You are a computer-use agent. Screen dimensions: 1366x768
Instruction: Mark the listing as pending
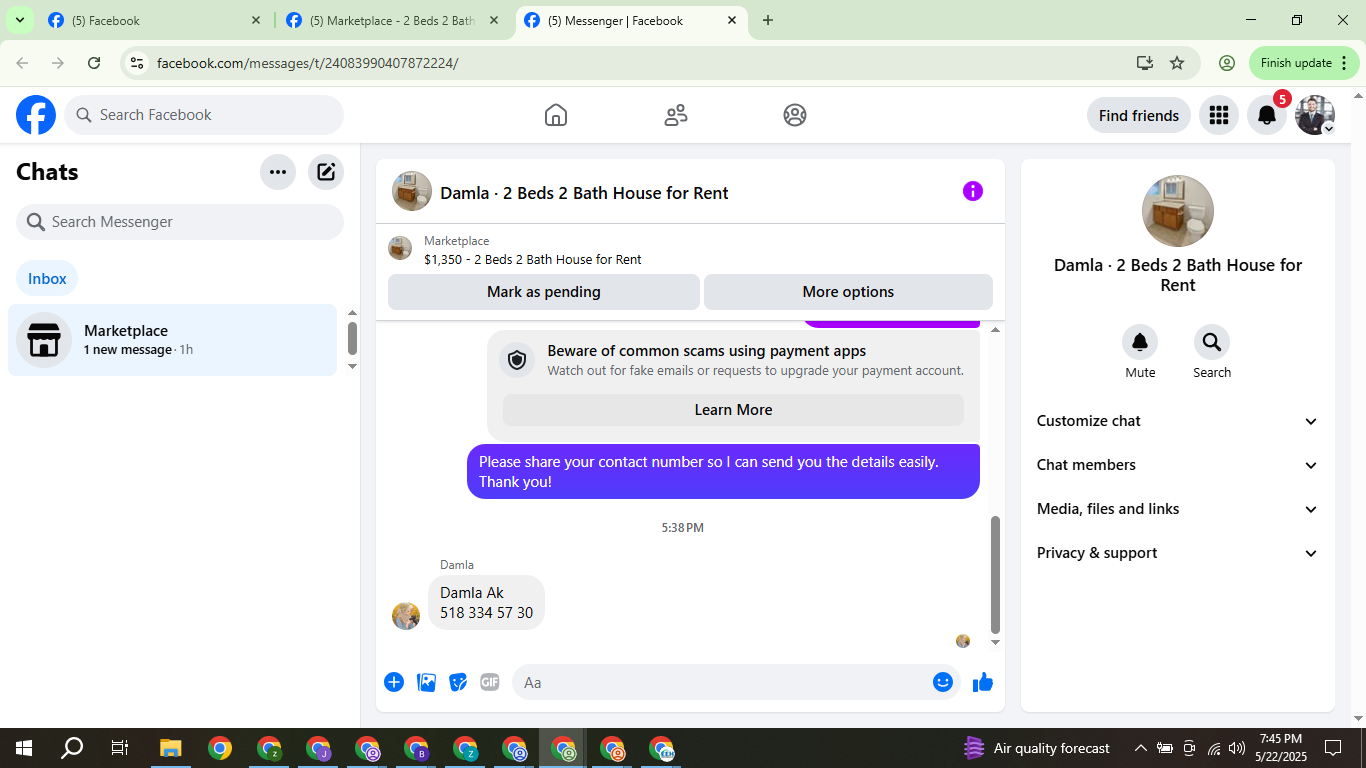tap(544, 292)
